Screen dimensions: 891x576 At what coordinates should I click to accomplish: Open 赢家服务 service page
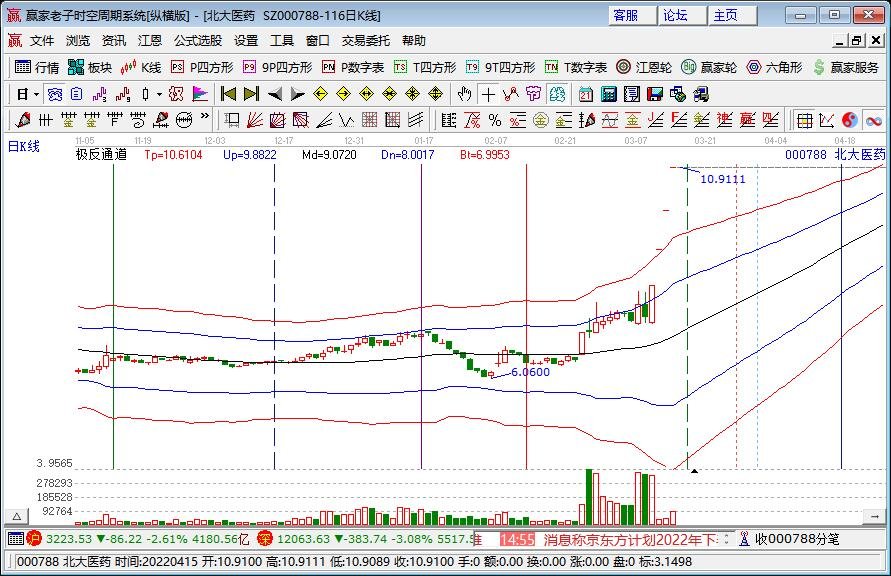coord(846,68)
